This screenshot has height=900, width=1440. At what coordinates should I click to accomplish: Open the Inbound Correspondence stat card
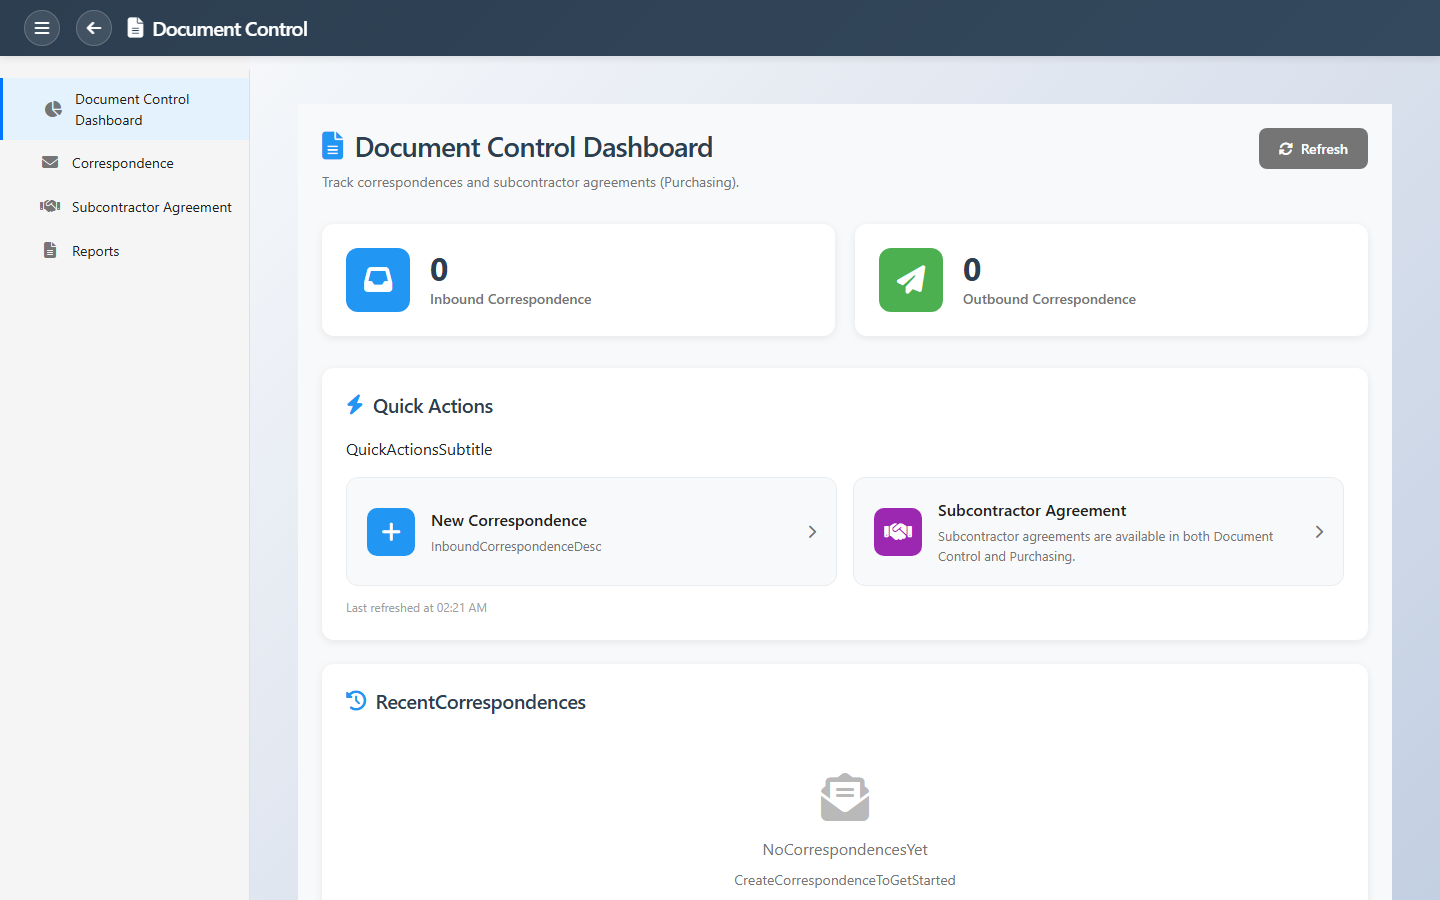tap(578, 280)
